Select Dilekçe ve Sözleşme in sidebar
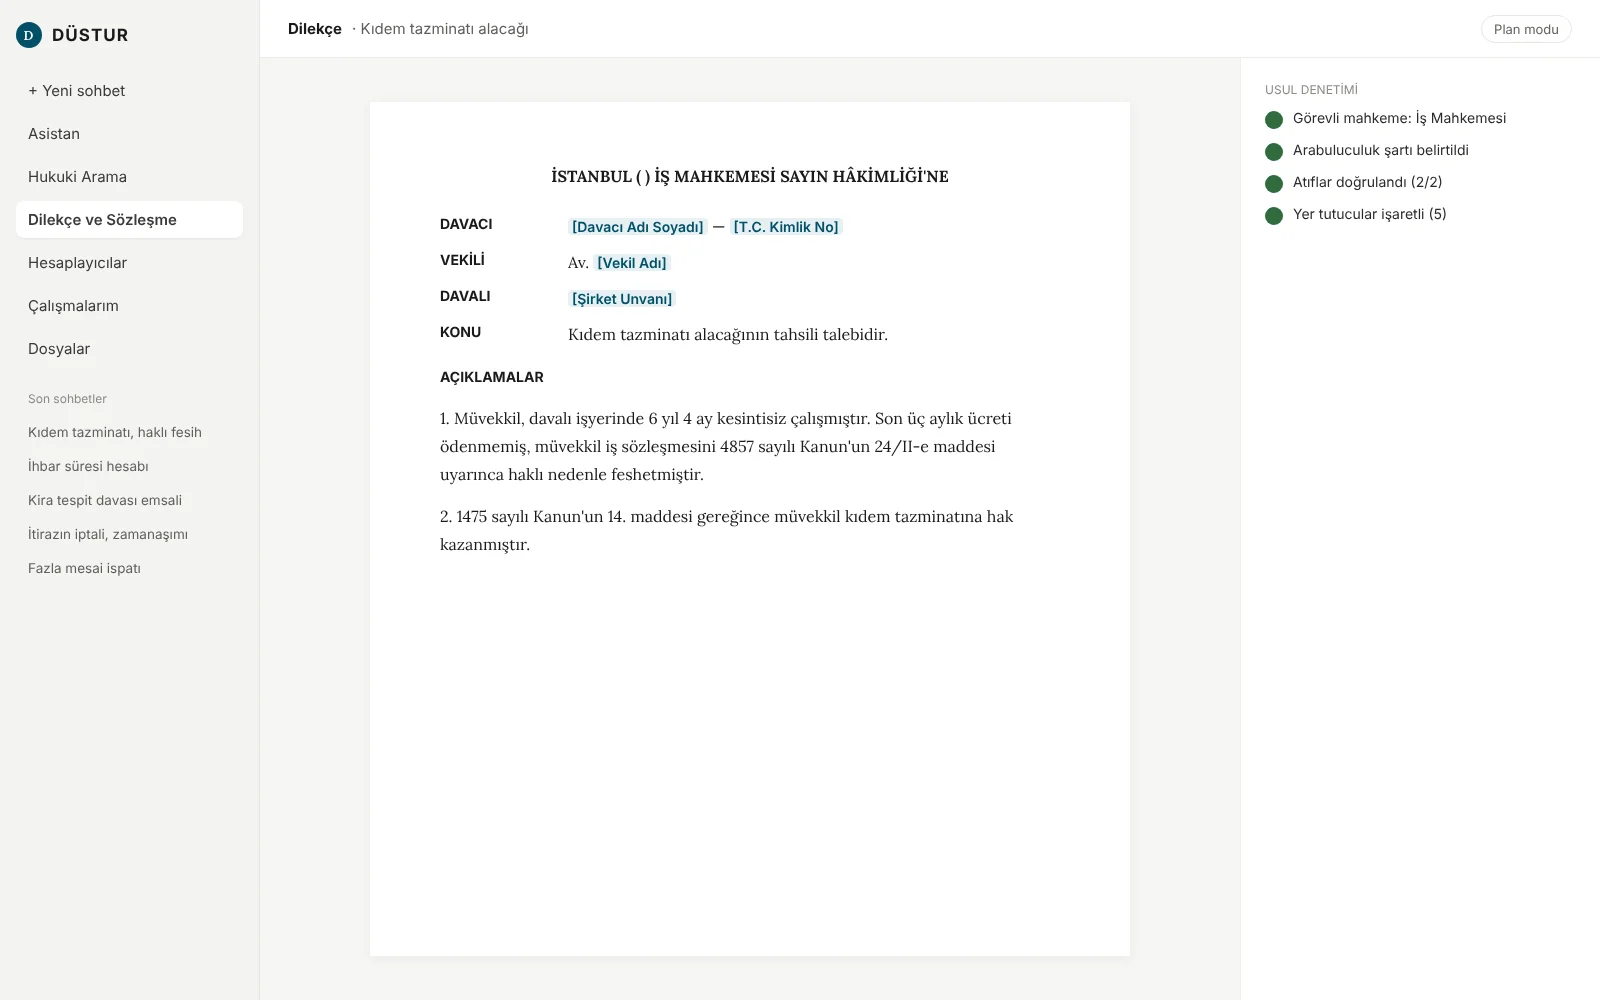The image size is (1600, 1000). click(x=129, y=220)
